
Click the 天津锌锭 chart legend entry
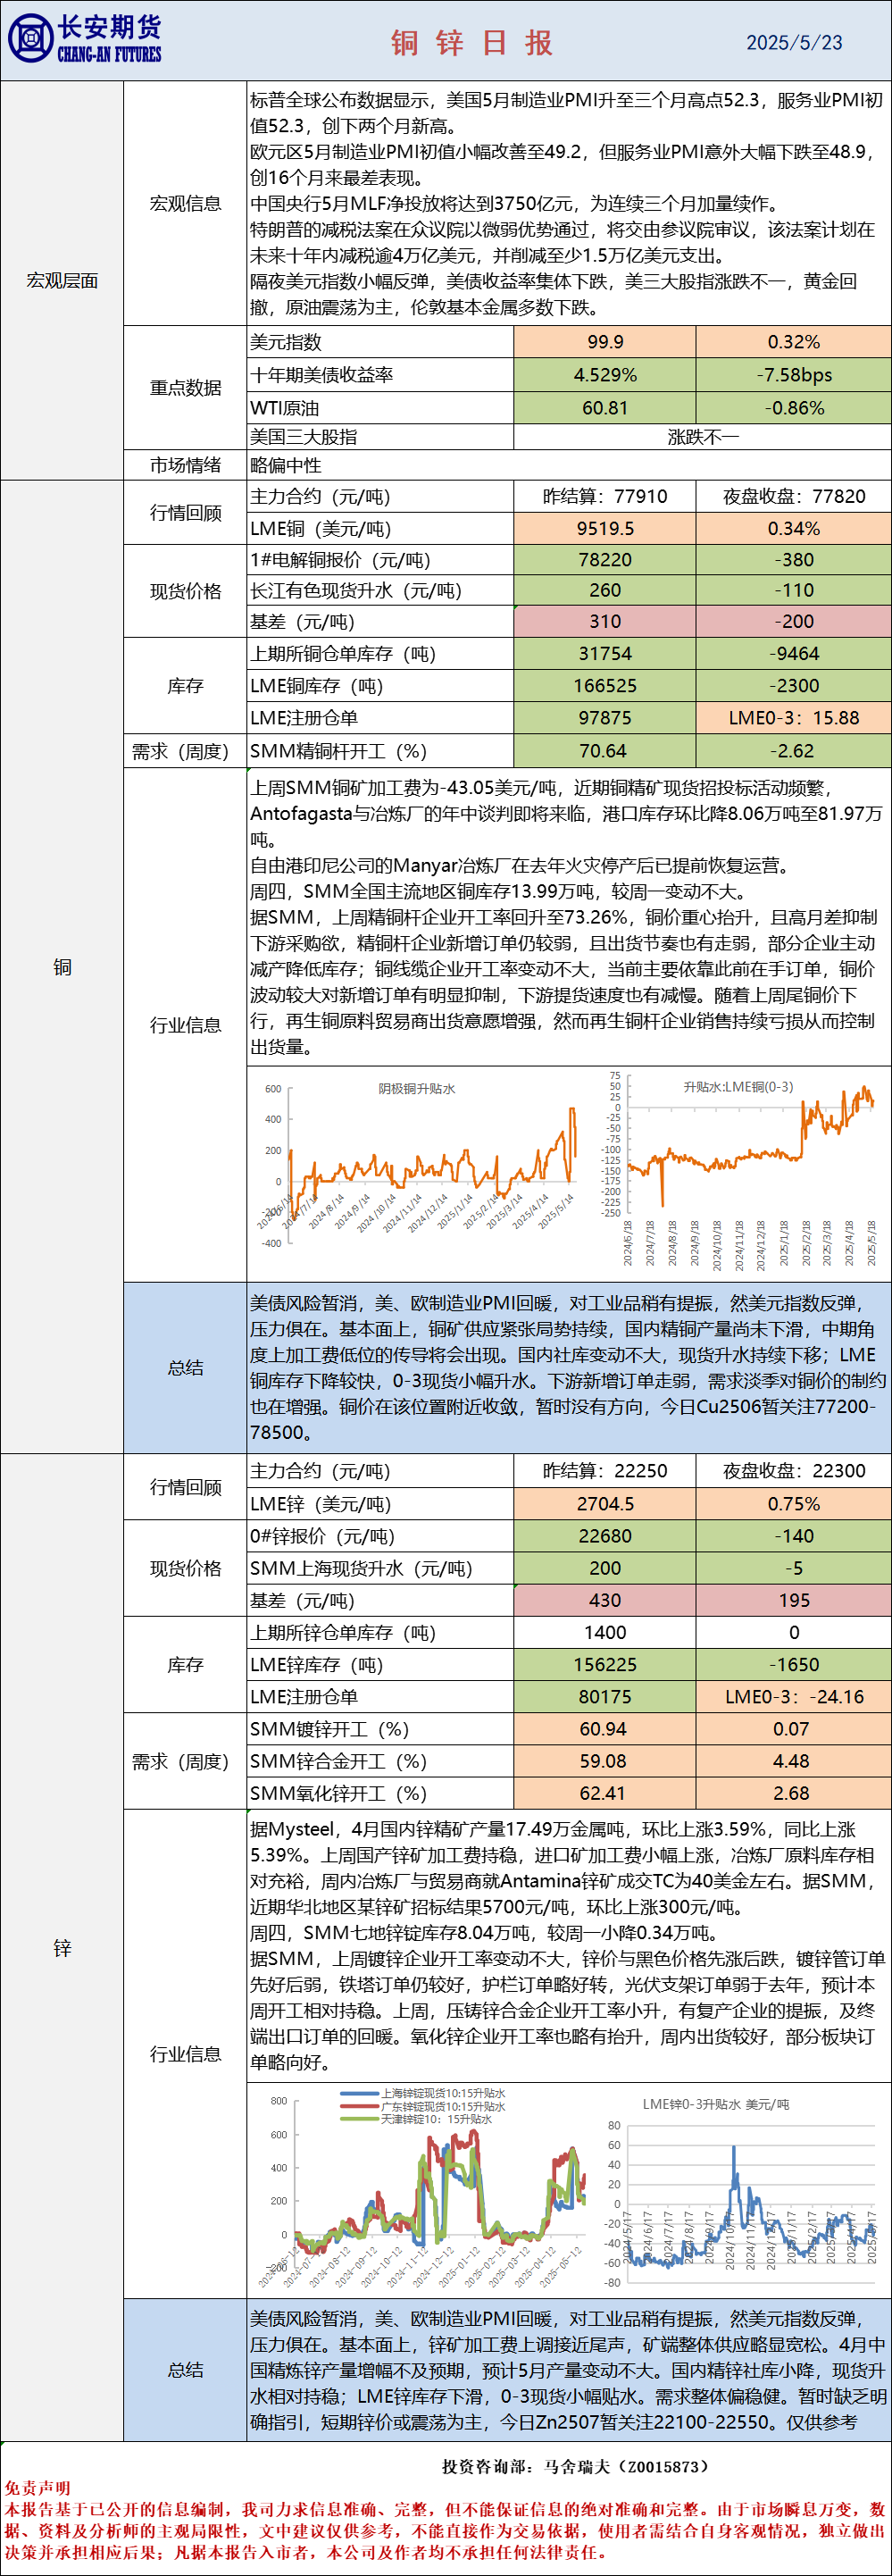pos(416,2119)
